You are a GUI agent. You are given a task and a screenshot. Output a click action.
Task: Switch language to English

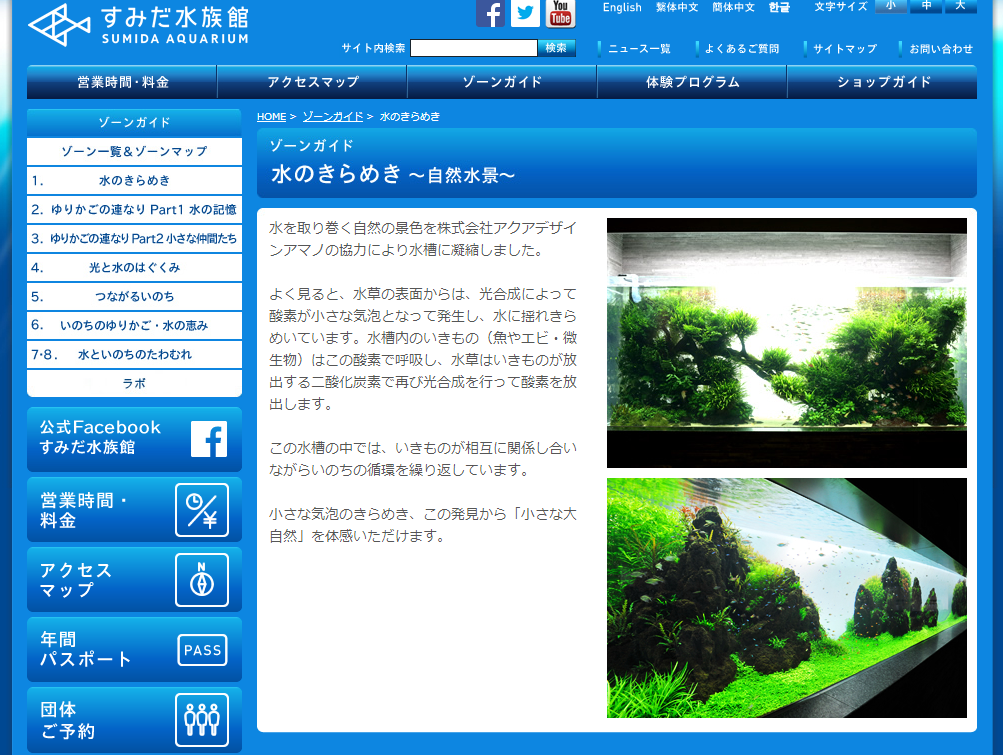tap(622, 7)
